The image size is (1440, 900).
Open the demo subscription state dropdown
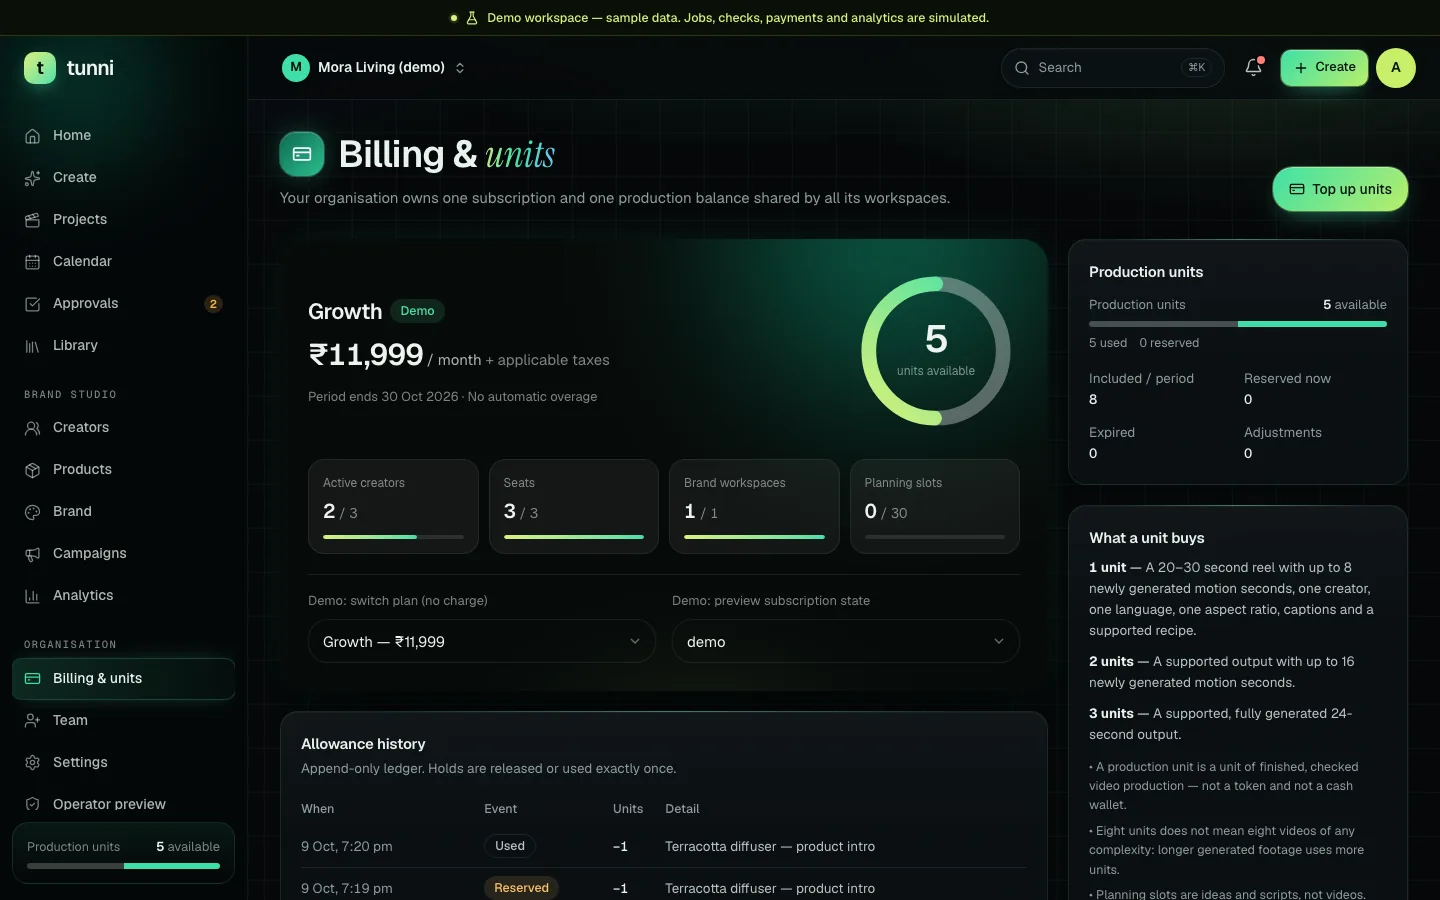pyautogui.click(x=846, y=641)
